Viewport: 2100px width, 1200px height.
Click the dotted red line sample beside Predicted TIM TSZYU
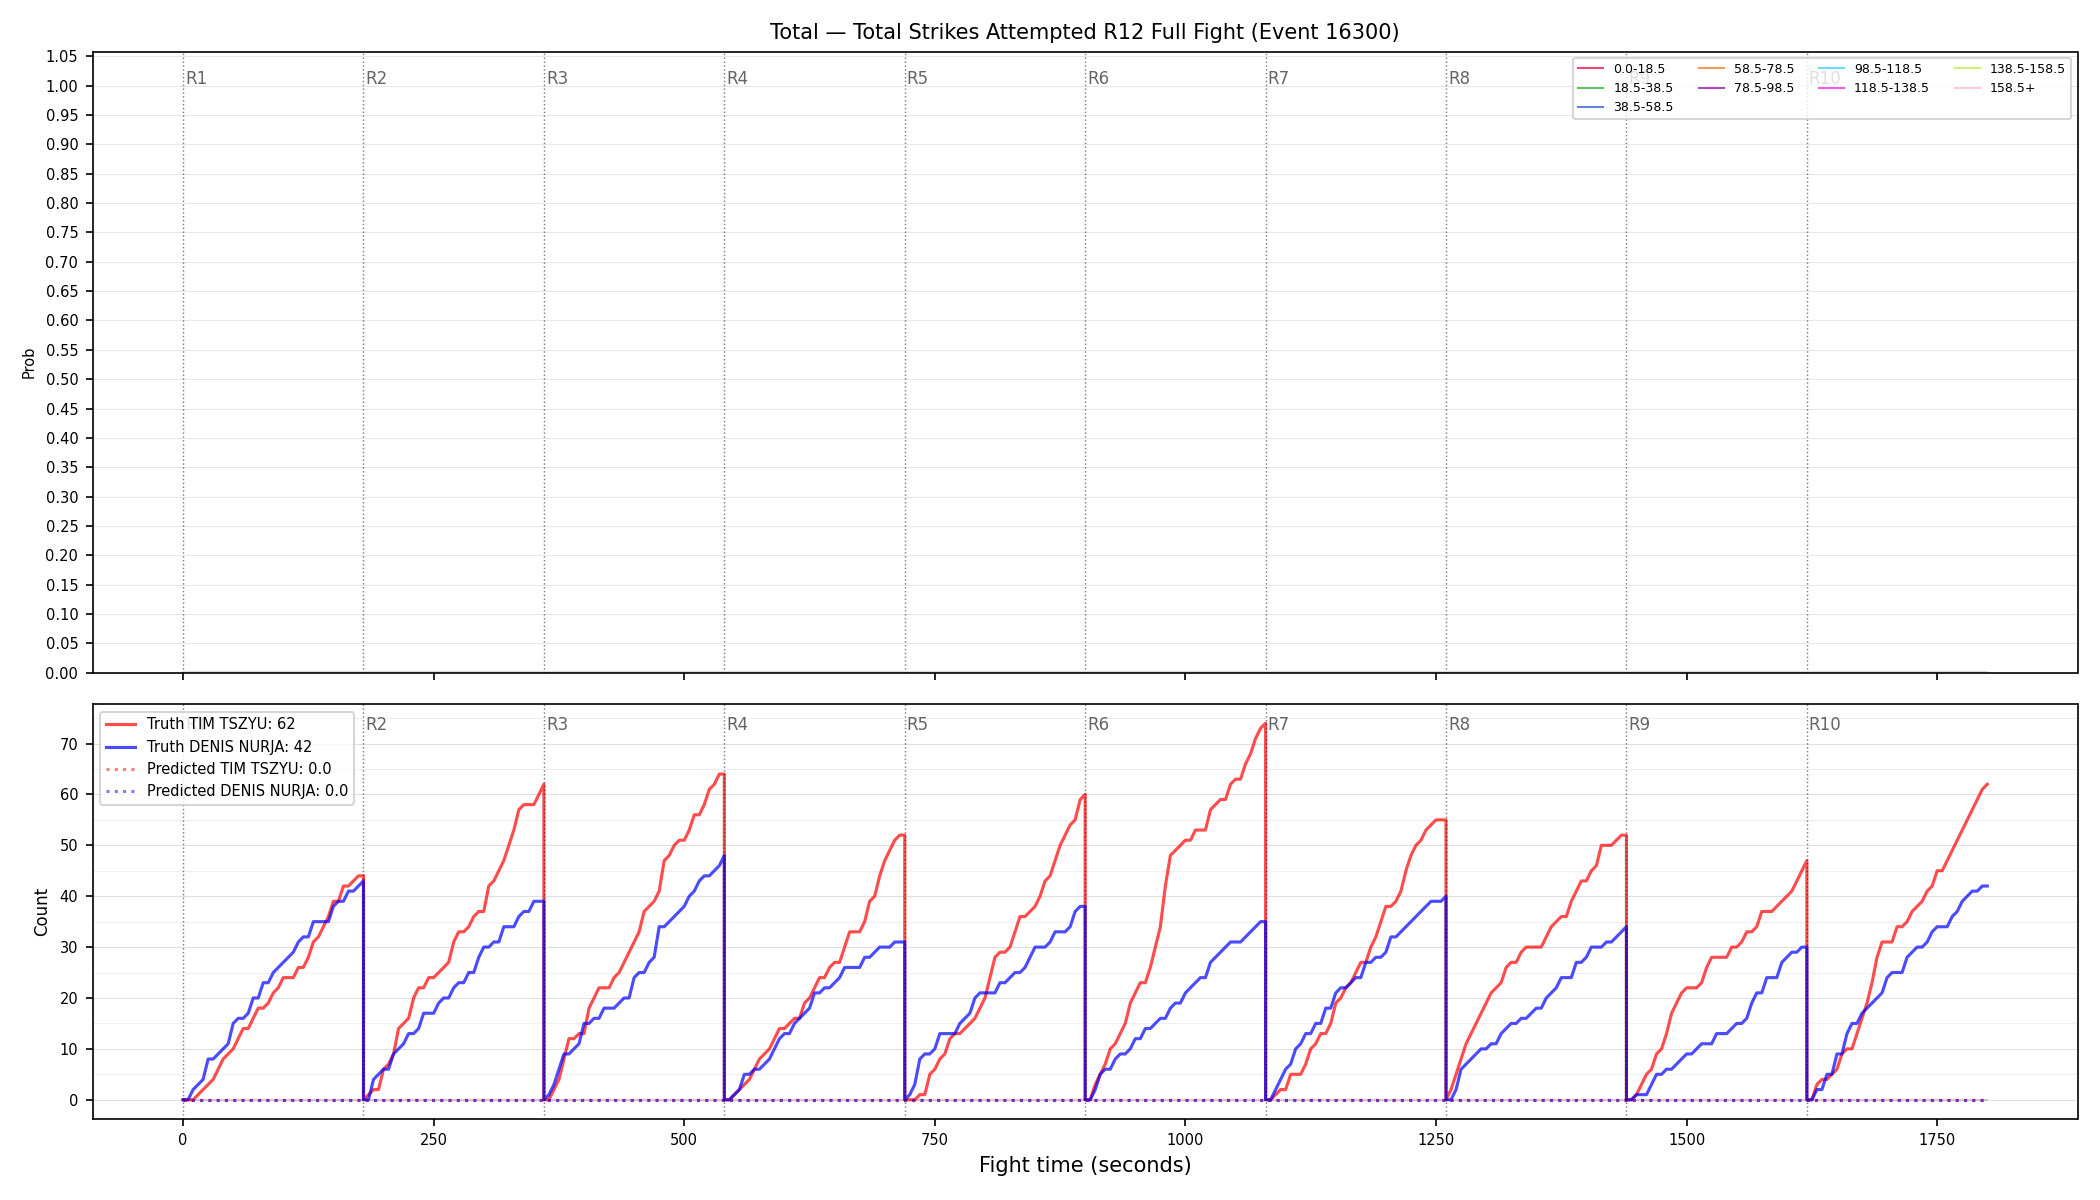point(121,769)
